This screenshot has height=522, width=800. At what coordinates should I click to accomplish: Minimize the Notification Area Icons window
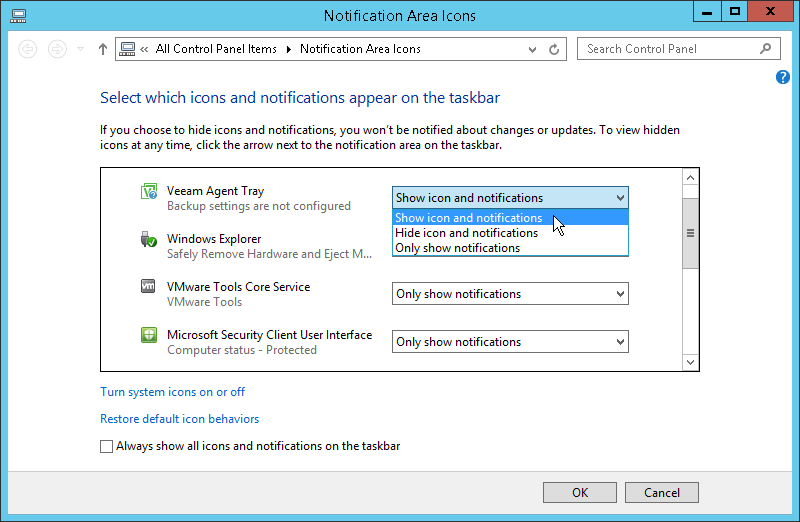(x=707, y=11)
